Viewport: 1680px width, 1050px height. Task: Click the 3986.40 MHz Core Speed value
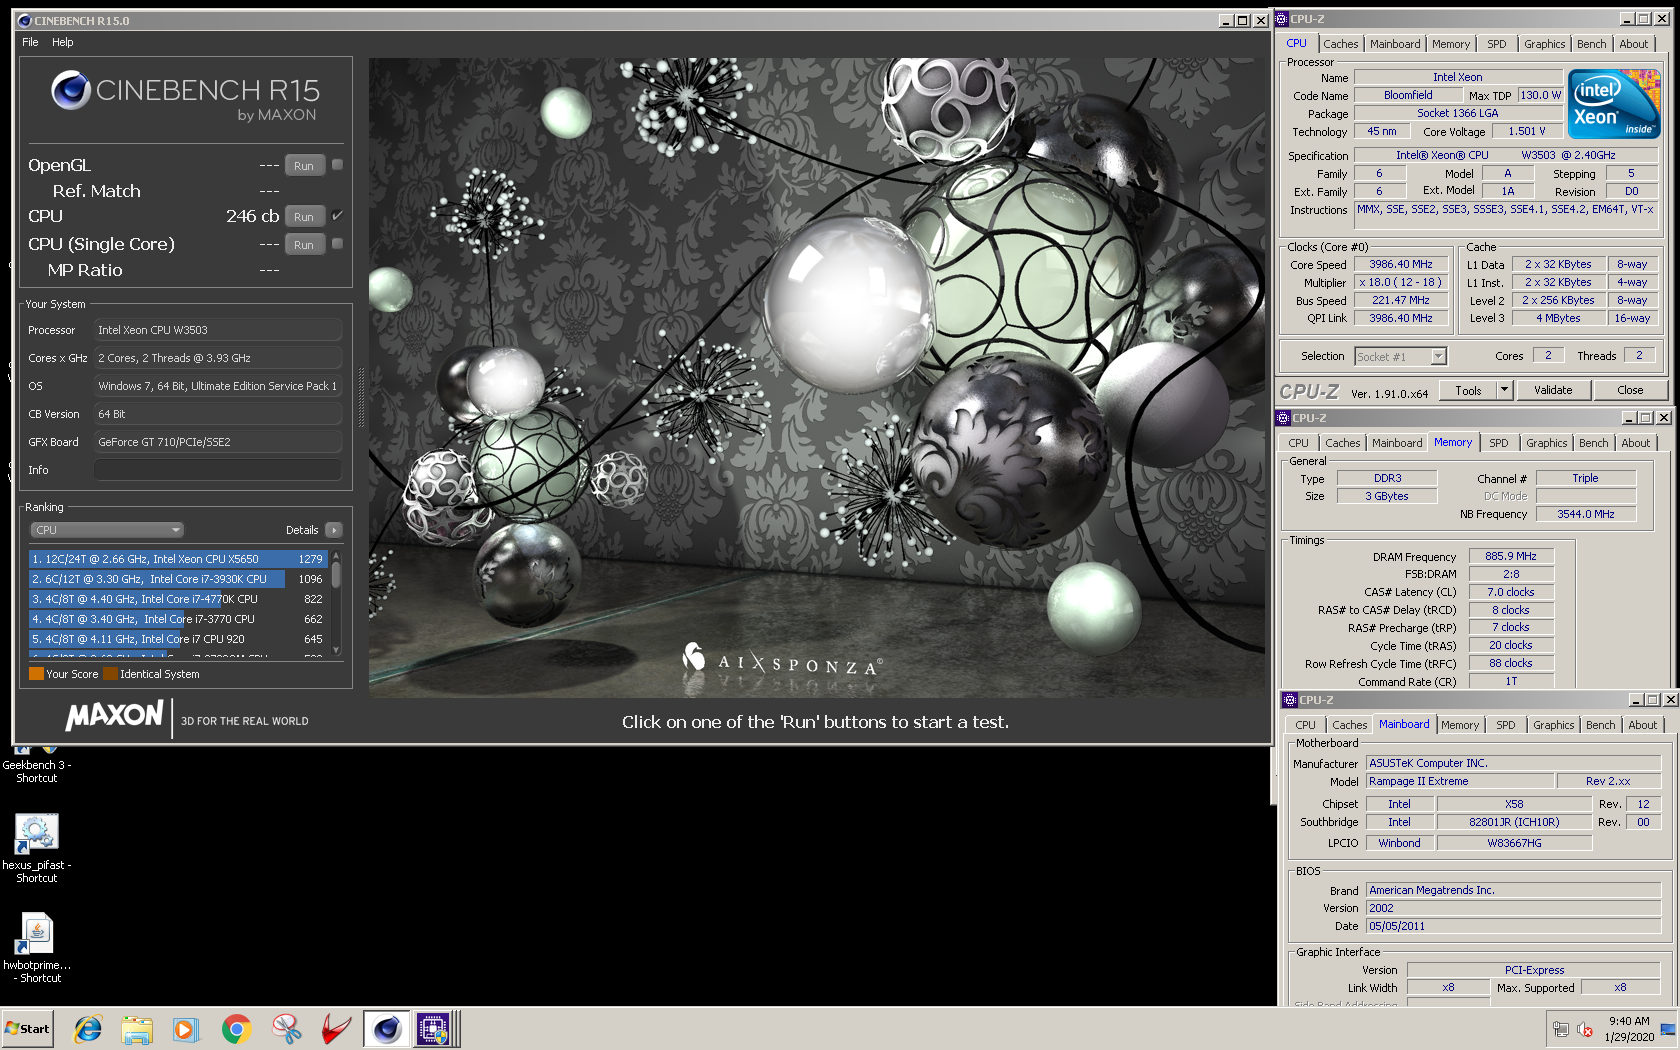point(1400,264)
